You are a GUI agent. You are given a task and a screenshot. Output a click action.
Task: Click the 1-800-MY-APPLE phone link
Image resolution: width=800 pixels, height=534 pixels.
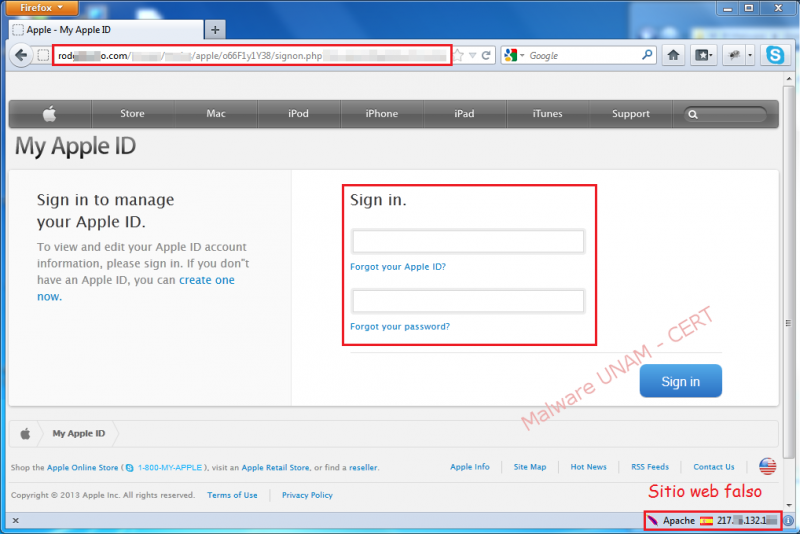pos(170,468)
